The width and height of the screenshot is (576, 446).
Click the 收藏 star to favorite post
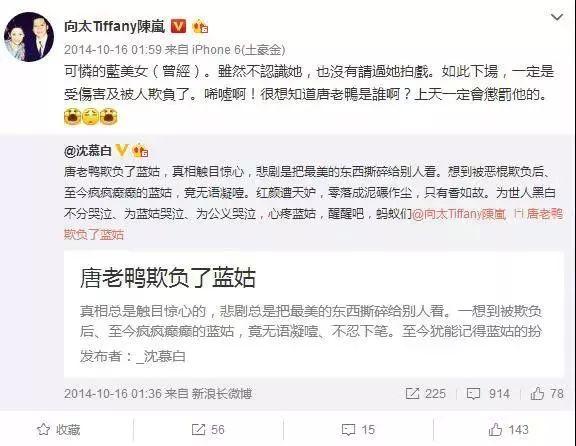59,429
